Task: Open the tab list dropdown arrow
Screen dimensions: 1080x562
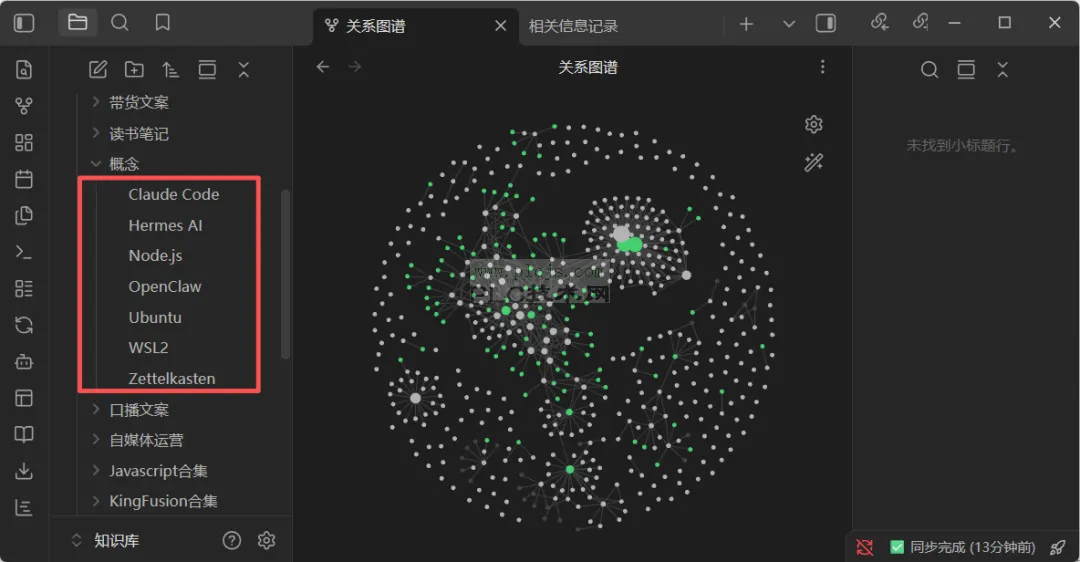Action: click(789, 24)
